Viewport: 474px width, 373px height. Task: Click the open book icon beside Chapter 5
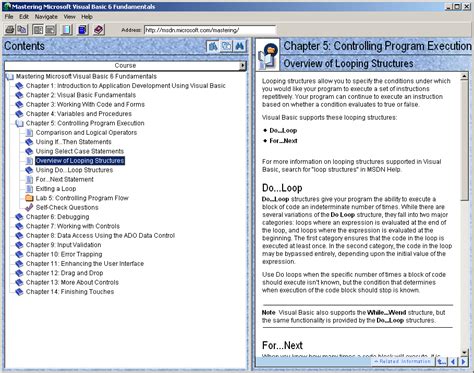(19, 123)
